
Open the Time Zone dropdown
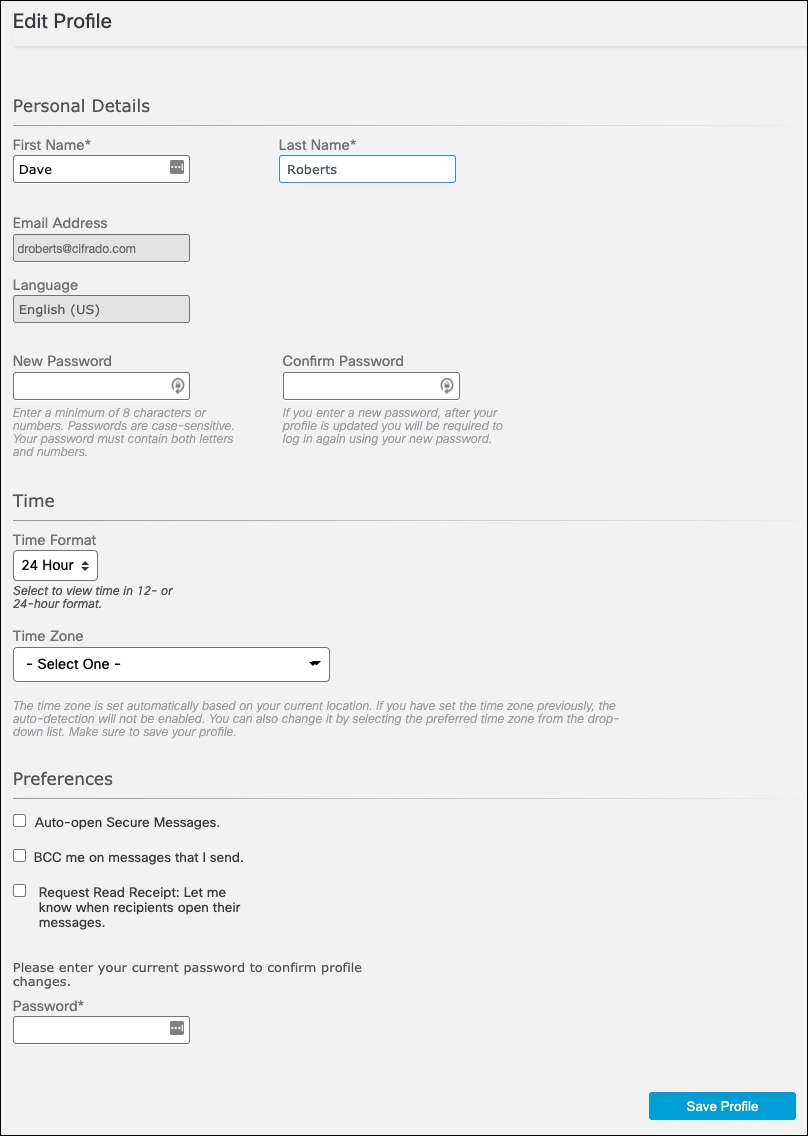pyautogui.click(x=171, y=664)
